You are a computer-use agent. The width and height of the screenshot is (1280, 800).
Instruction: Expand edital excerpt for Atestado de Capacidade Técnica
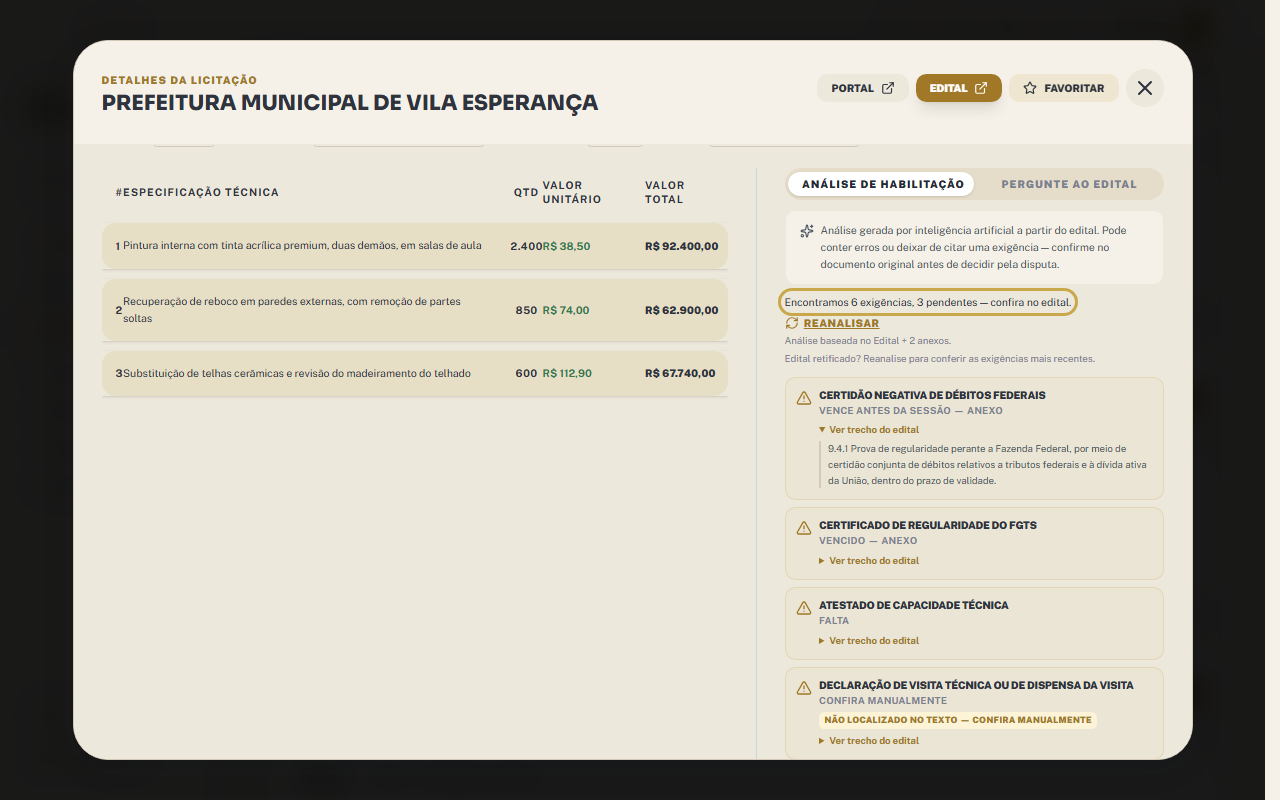click(x=869, y=641)
